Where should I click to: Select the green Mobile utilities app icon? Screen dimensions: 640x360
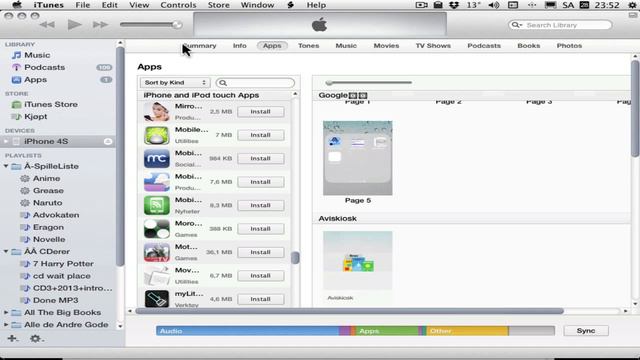click(157, 135)
